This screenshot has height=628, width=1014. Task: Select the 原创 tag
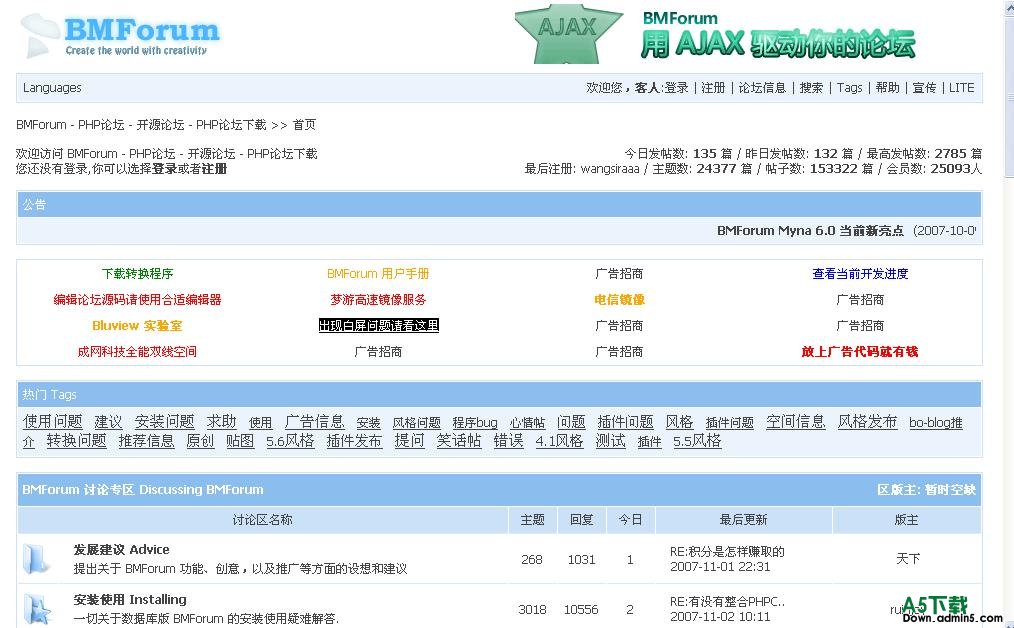click(200, 441)
